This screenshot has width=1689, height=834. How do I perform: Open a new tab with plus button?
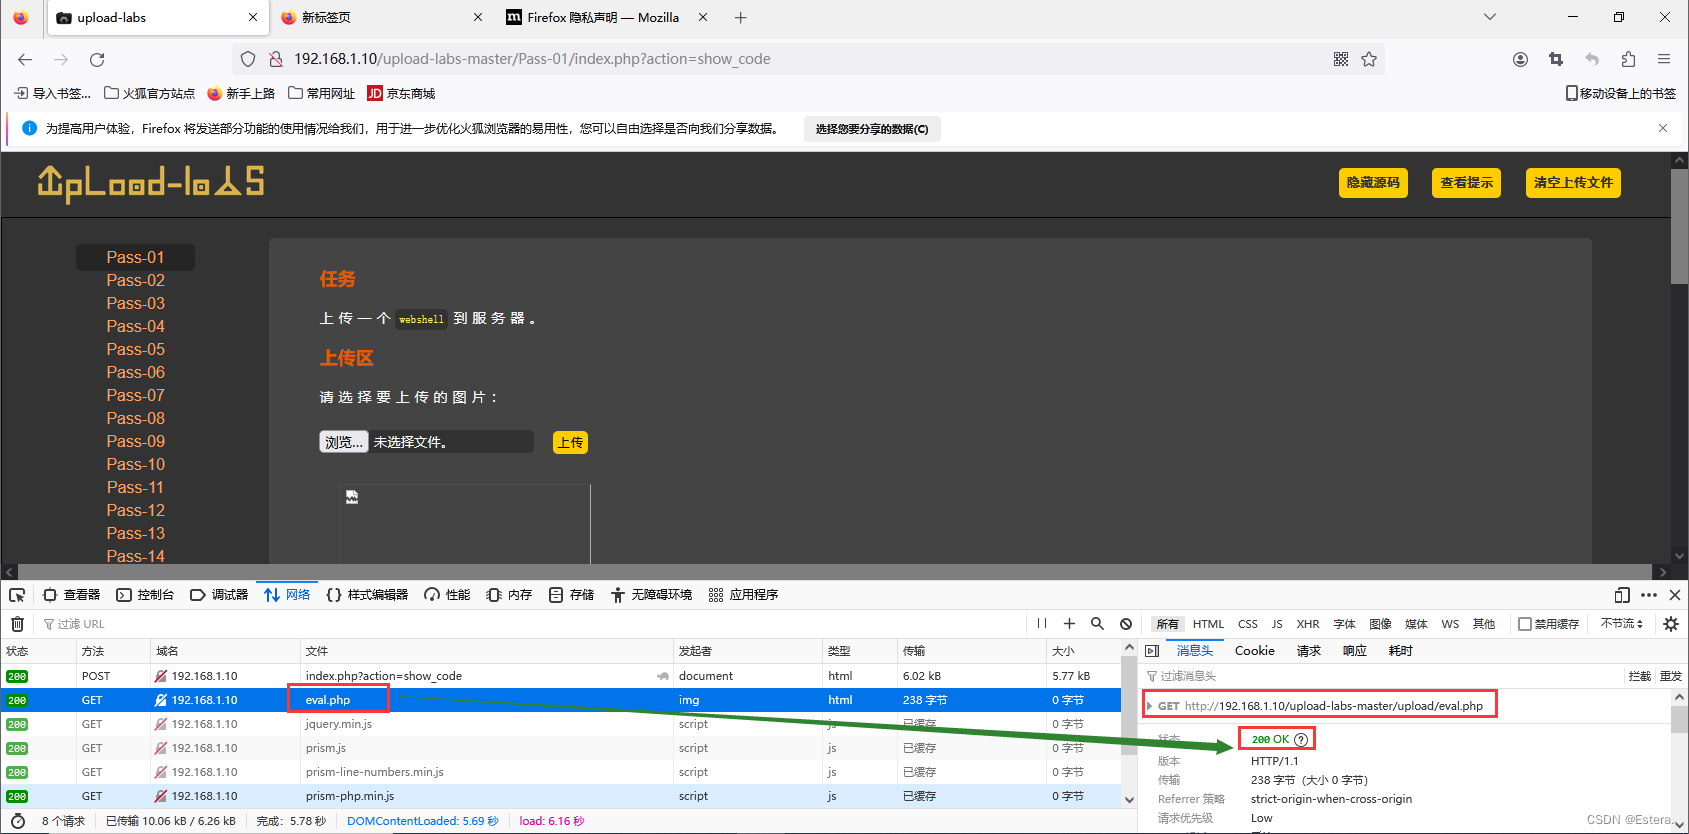click(741, 17)
